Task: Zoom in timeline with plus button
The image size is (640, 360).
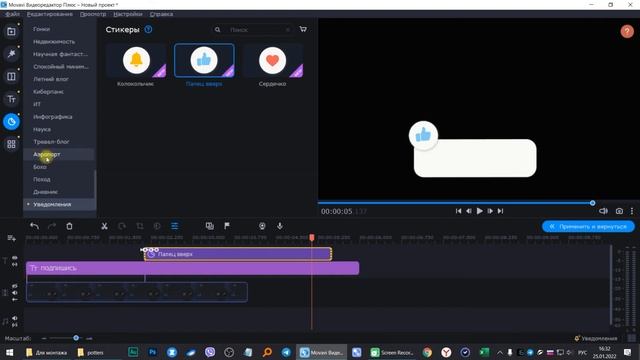Action: point(89,338)
